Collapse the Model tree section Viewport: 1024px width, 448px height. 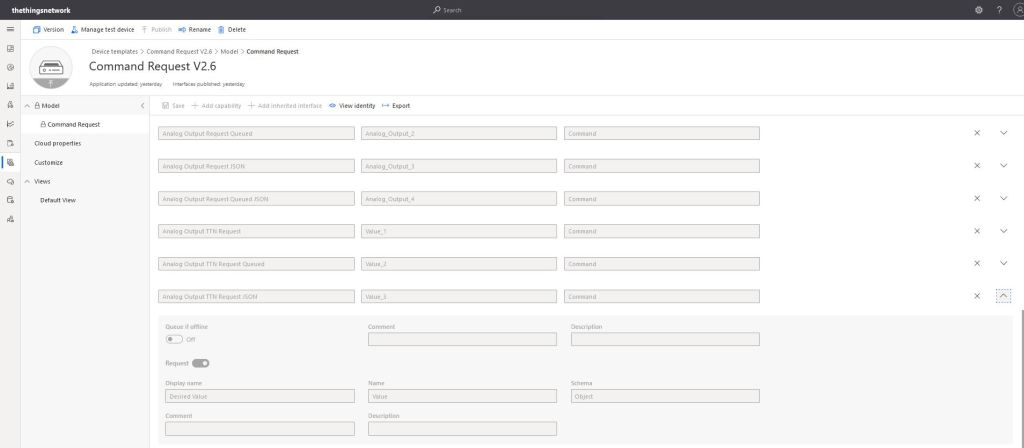click(27, 105)
